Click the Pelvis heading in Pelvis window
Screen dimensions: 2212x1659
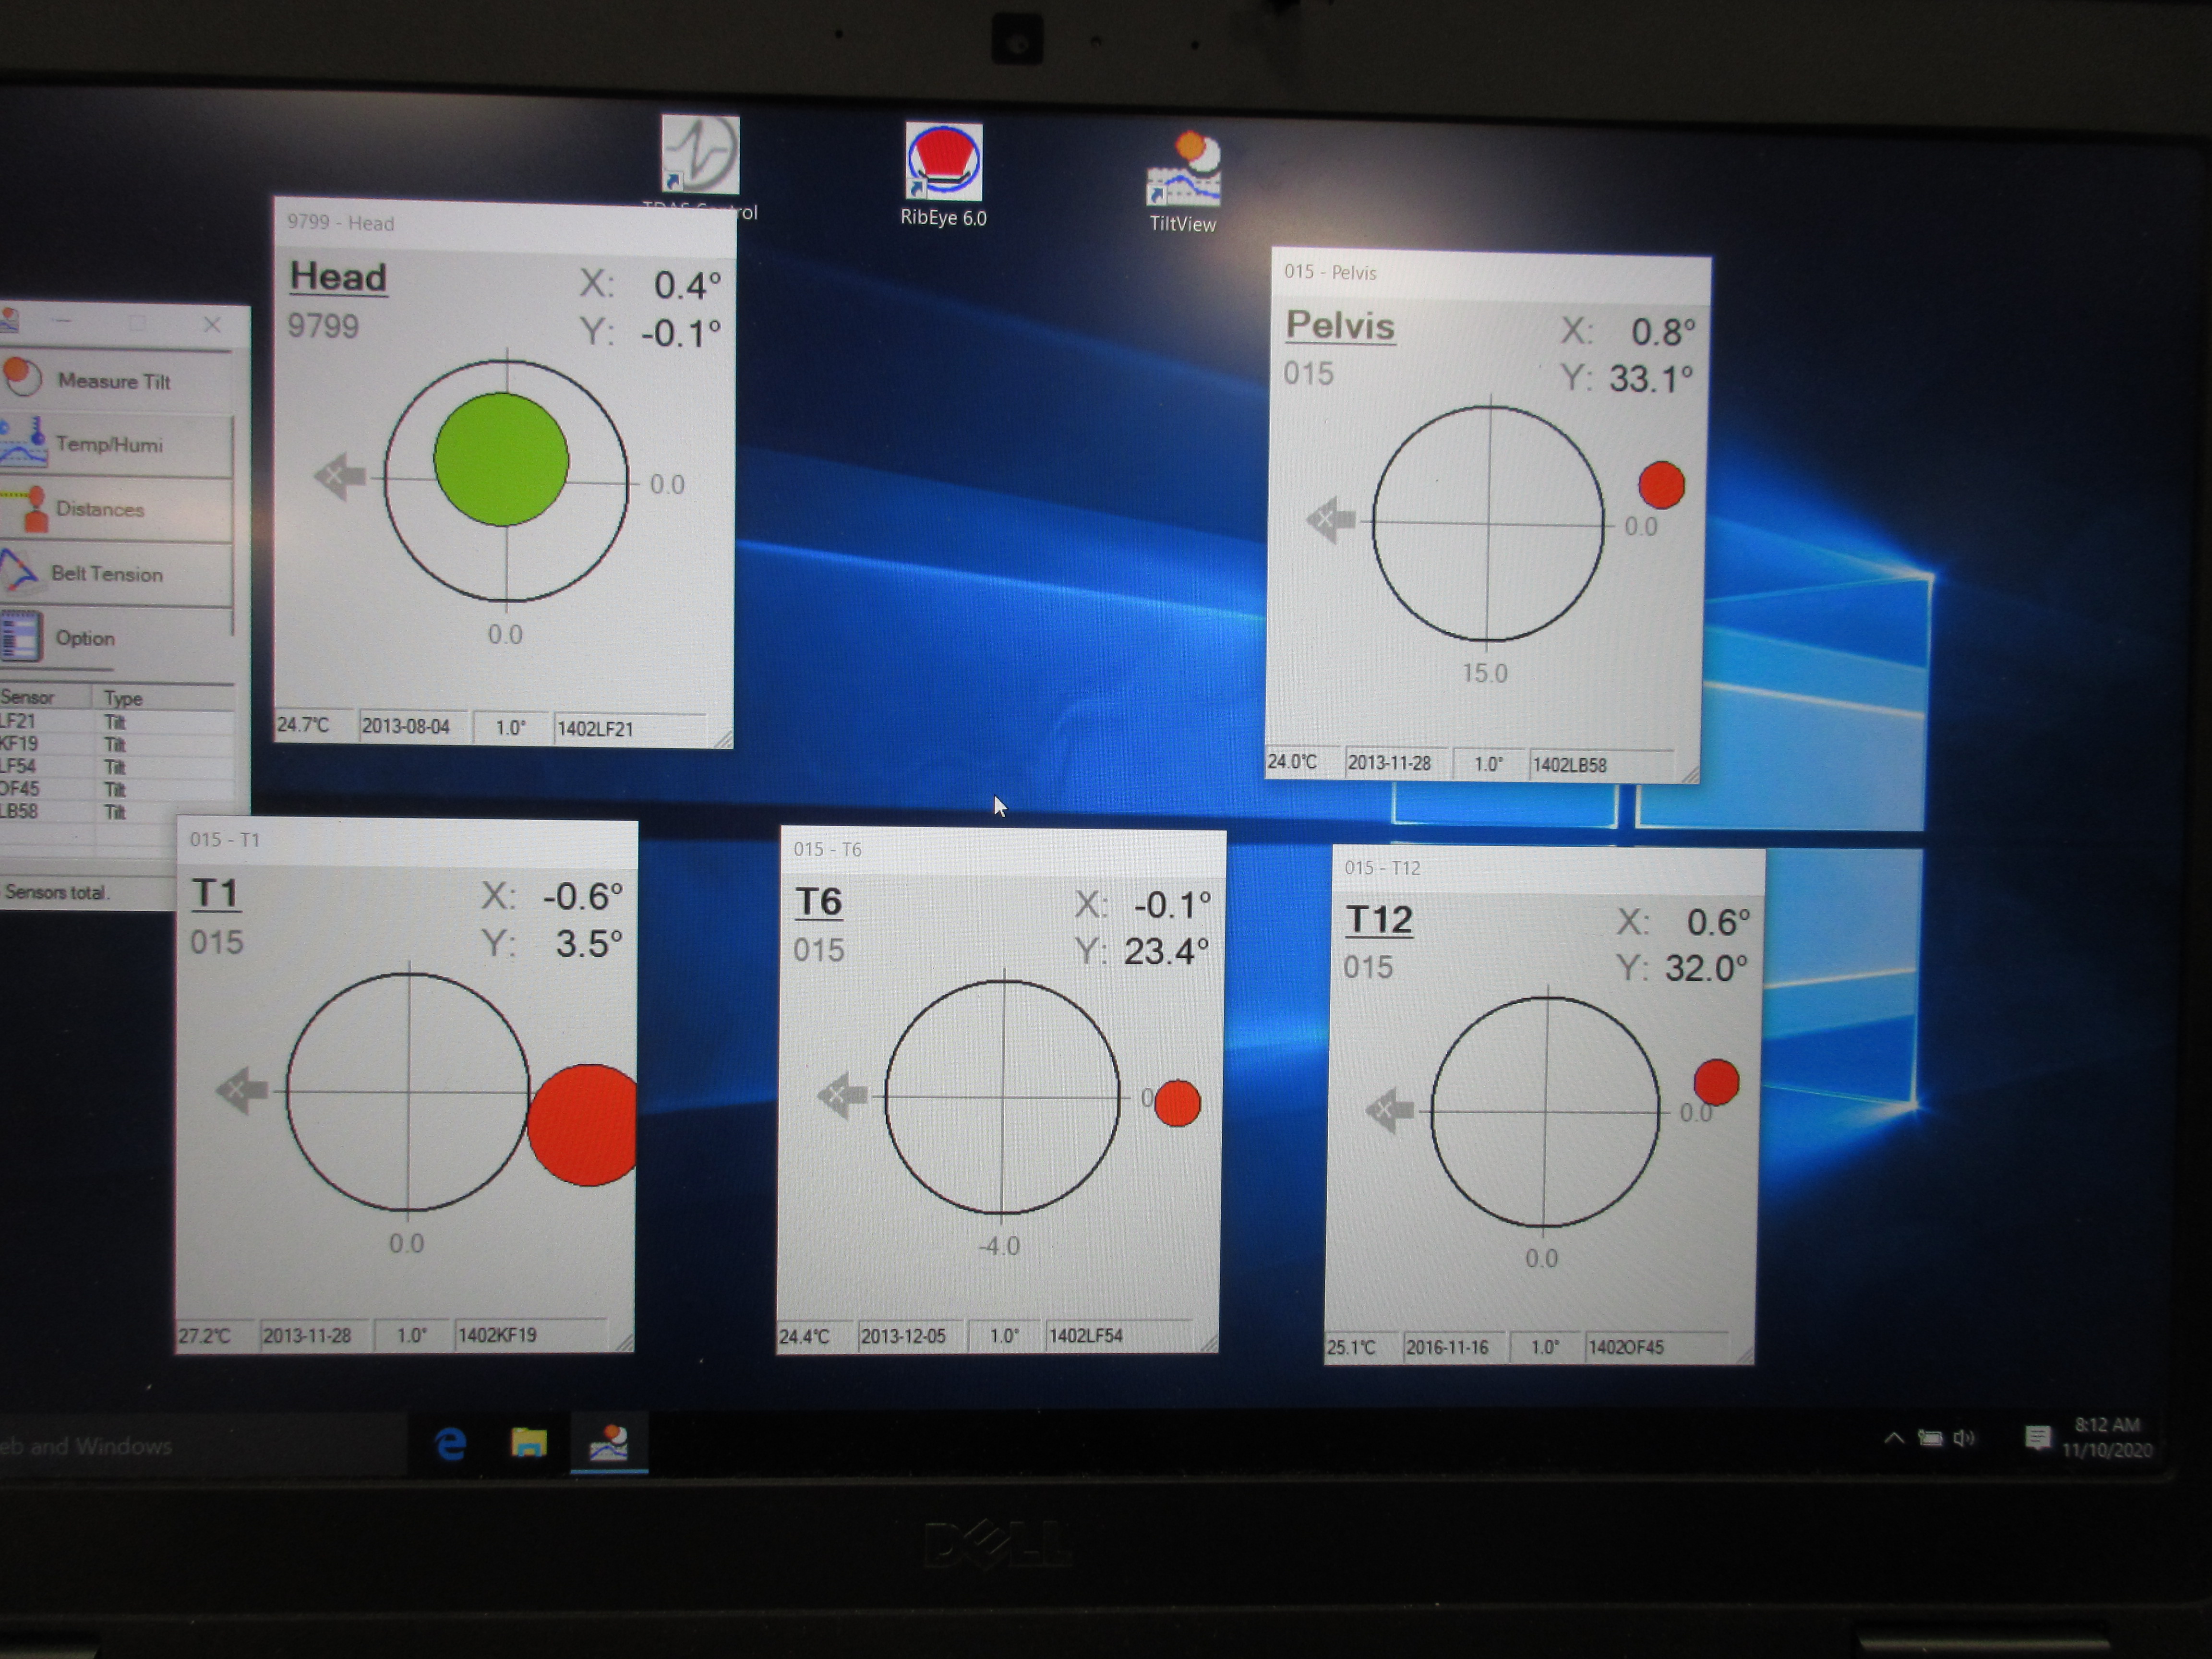tap(1340, 326)
